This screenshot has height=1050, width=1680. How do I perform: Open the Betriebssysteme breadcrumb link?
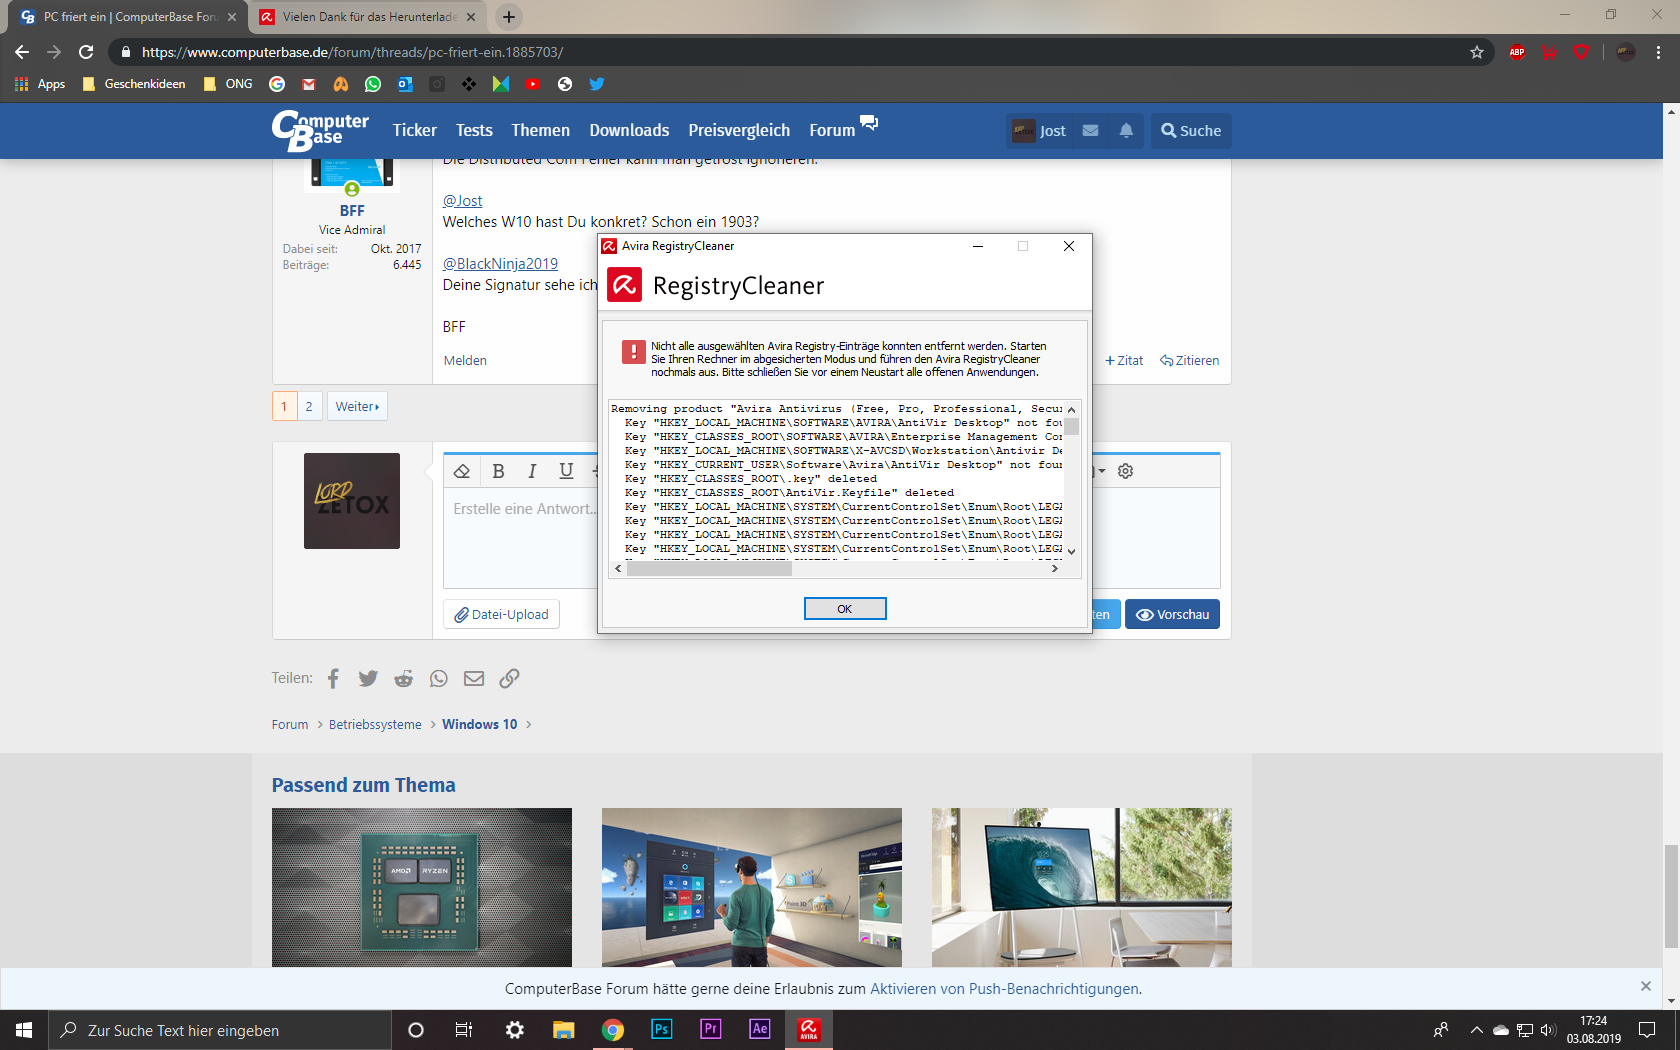[375, 724]
